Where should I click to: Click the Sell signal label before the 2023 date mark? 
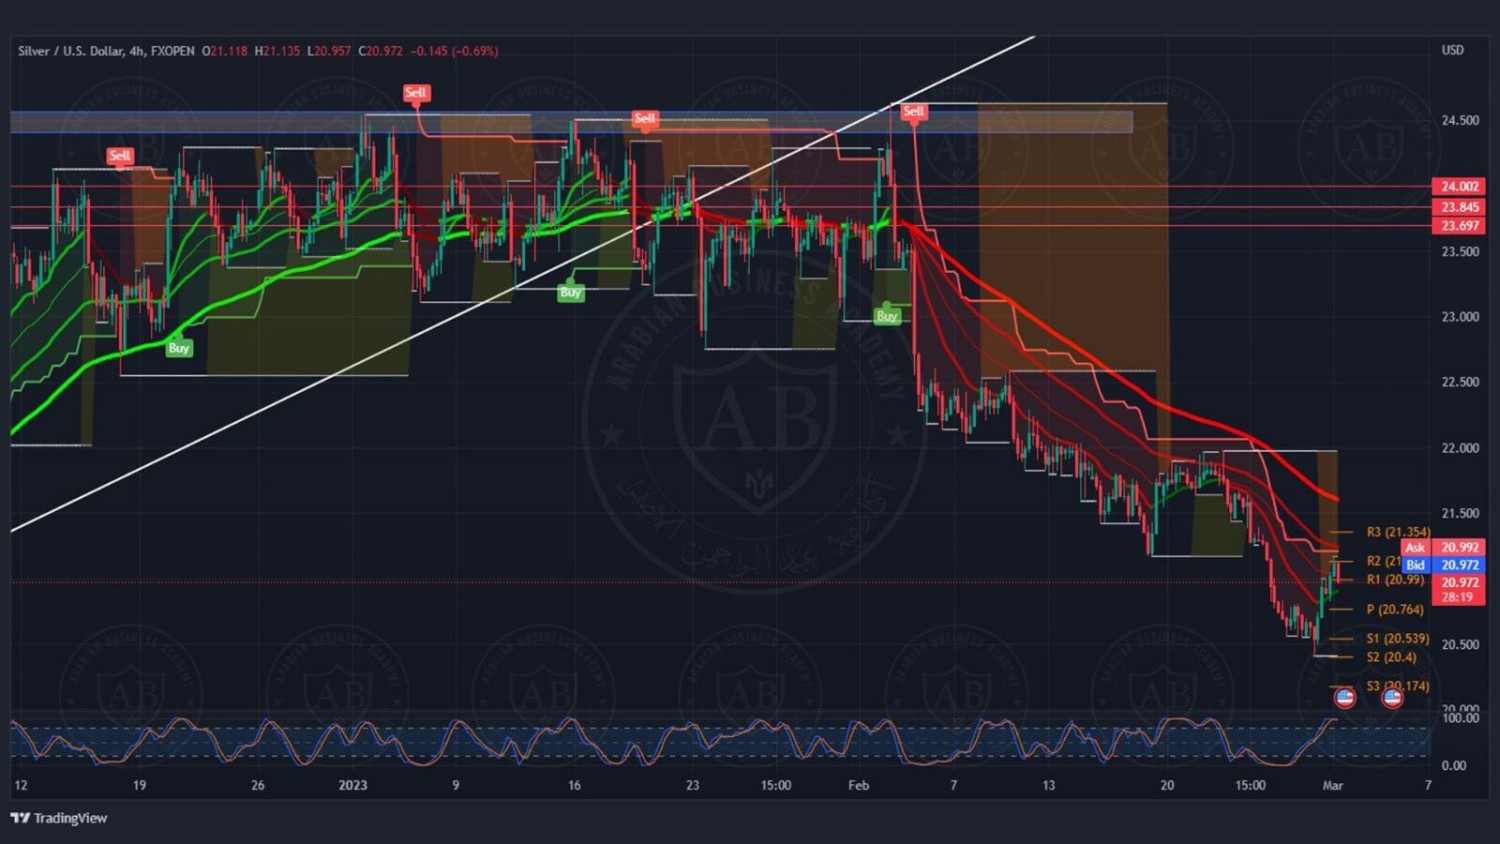click(x=416, y=92)
